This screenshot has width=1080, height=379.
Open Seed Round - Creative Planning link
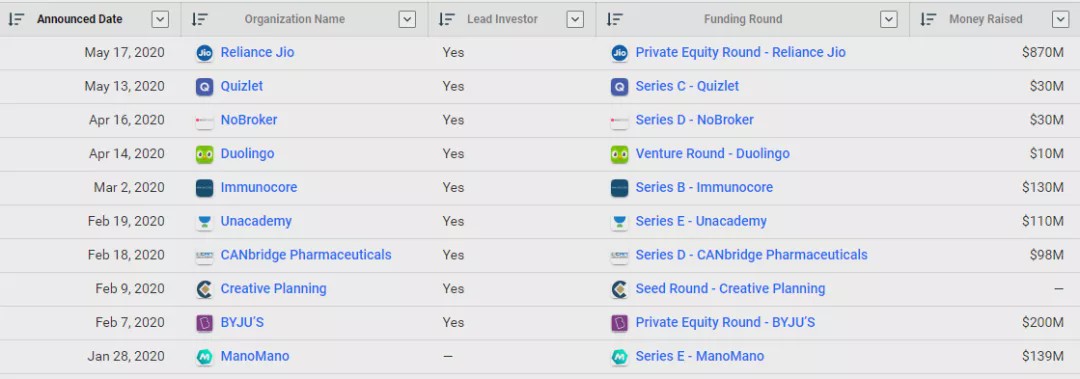point(730,289)
